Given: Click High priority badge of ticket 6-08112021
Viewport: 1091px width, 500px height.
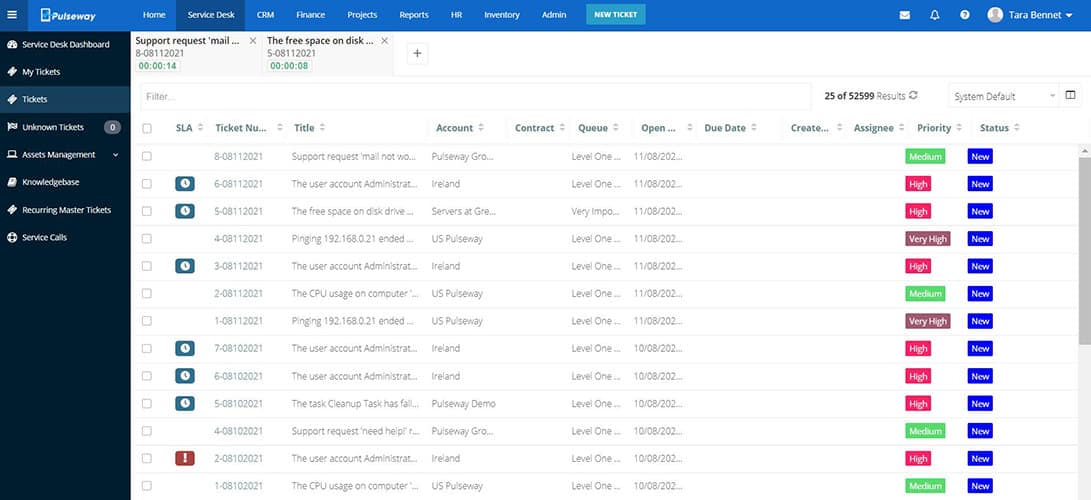Looking at the screenshot, I should pos(918,184).
